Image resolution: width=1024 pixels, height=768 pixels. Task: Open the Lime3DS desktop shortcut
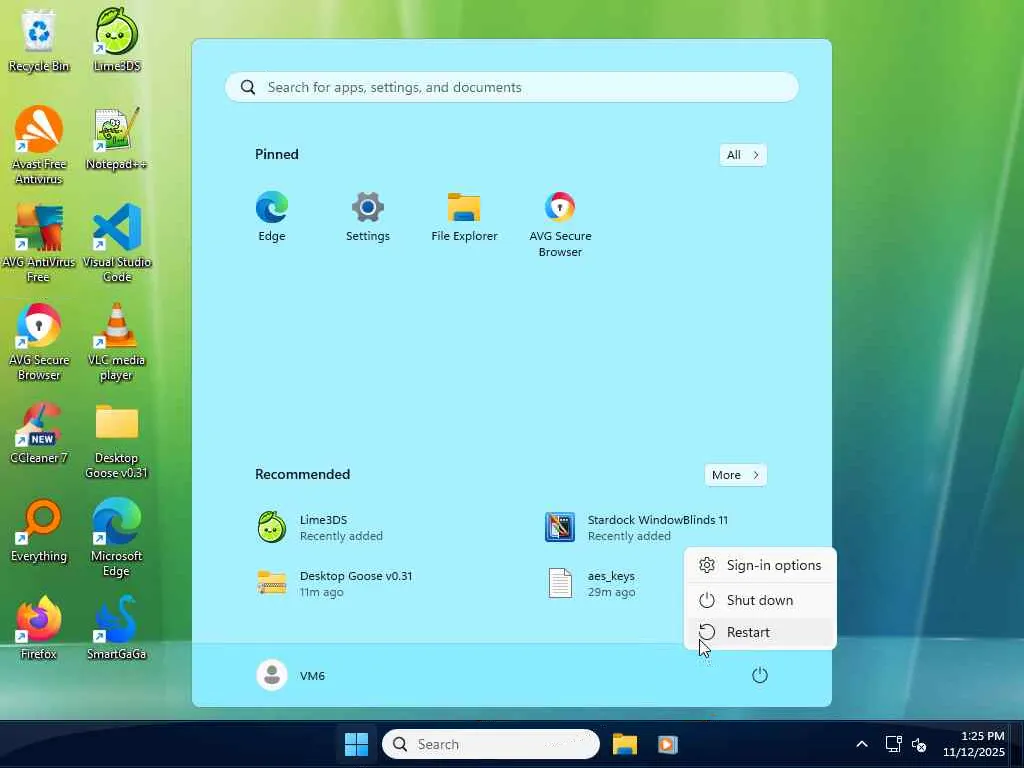[x=116, y=40]
